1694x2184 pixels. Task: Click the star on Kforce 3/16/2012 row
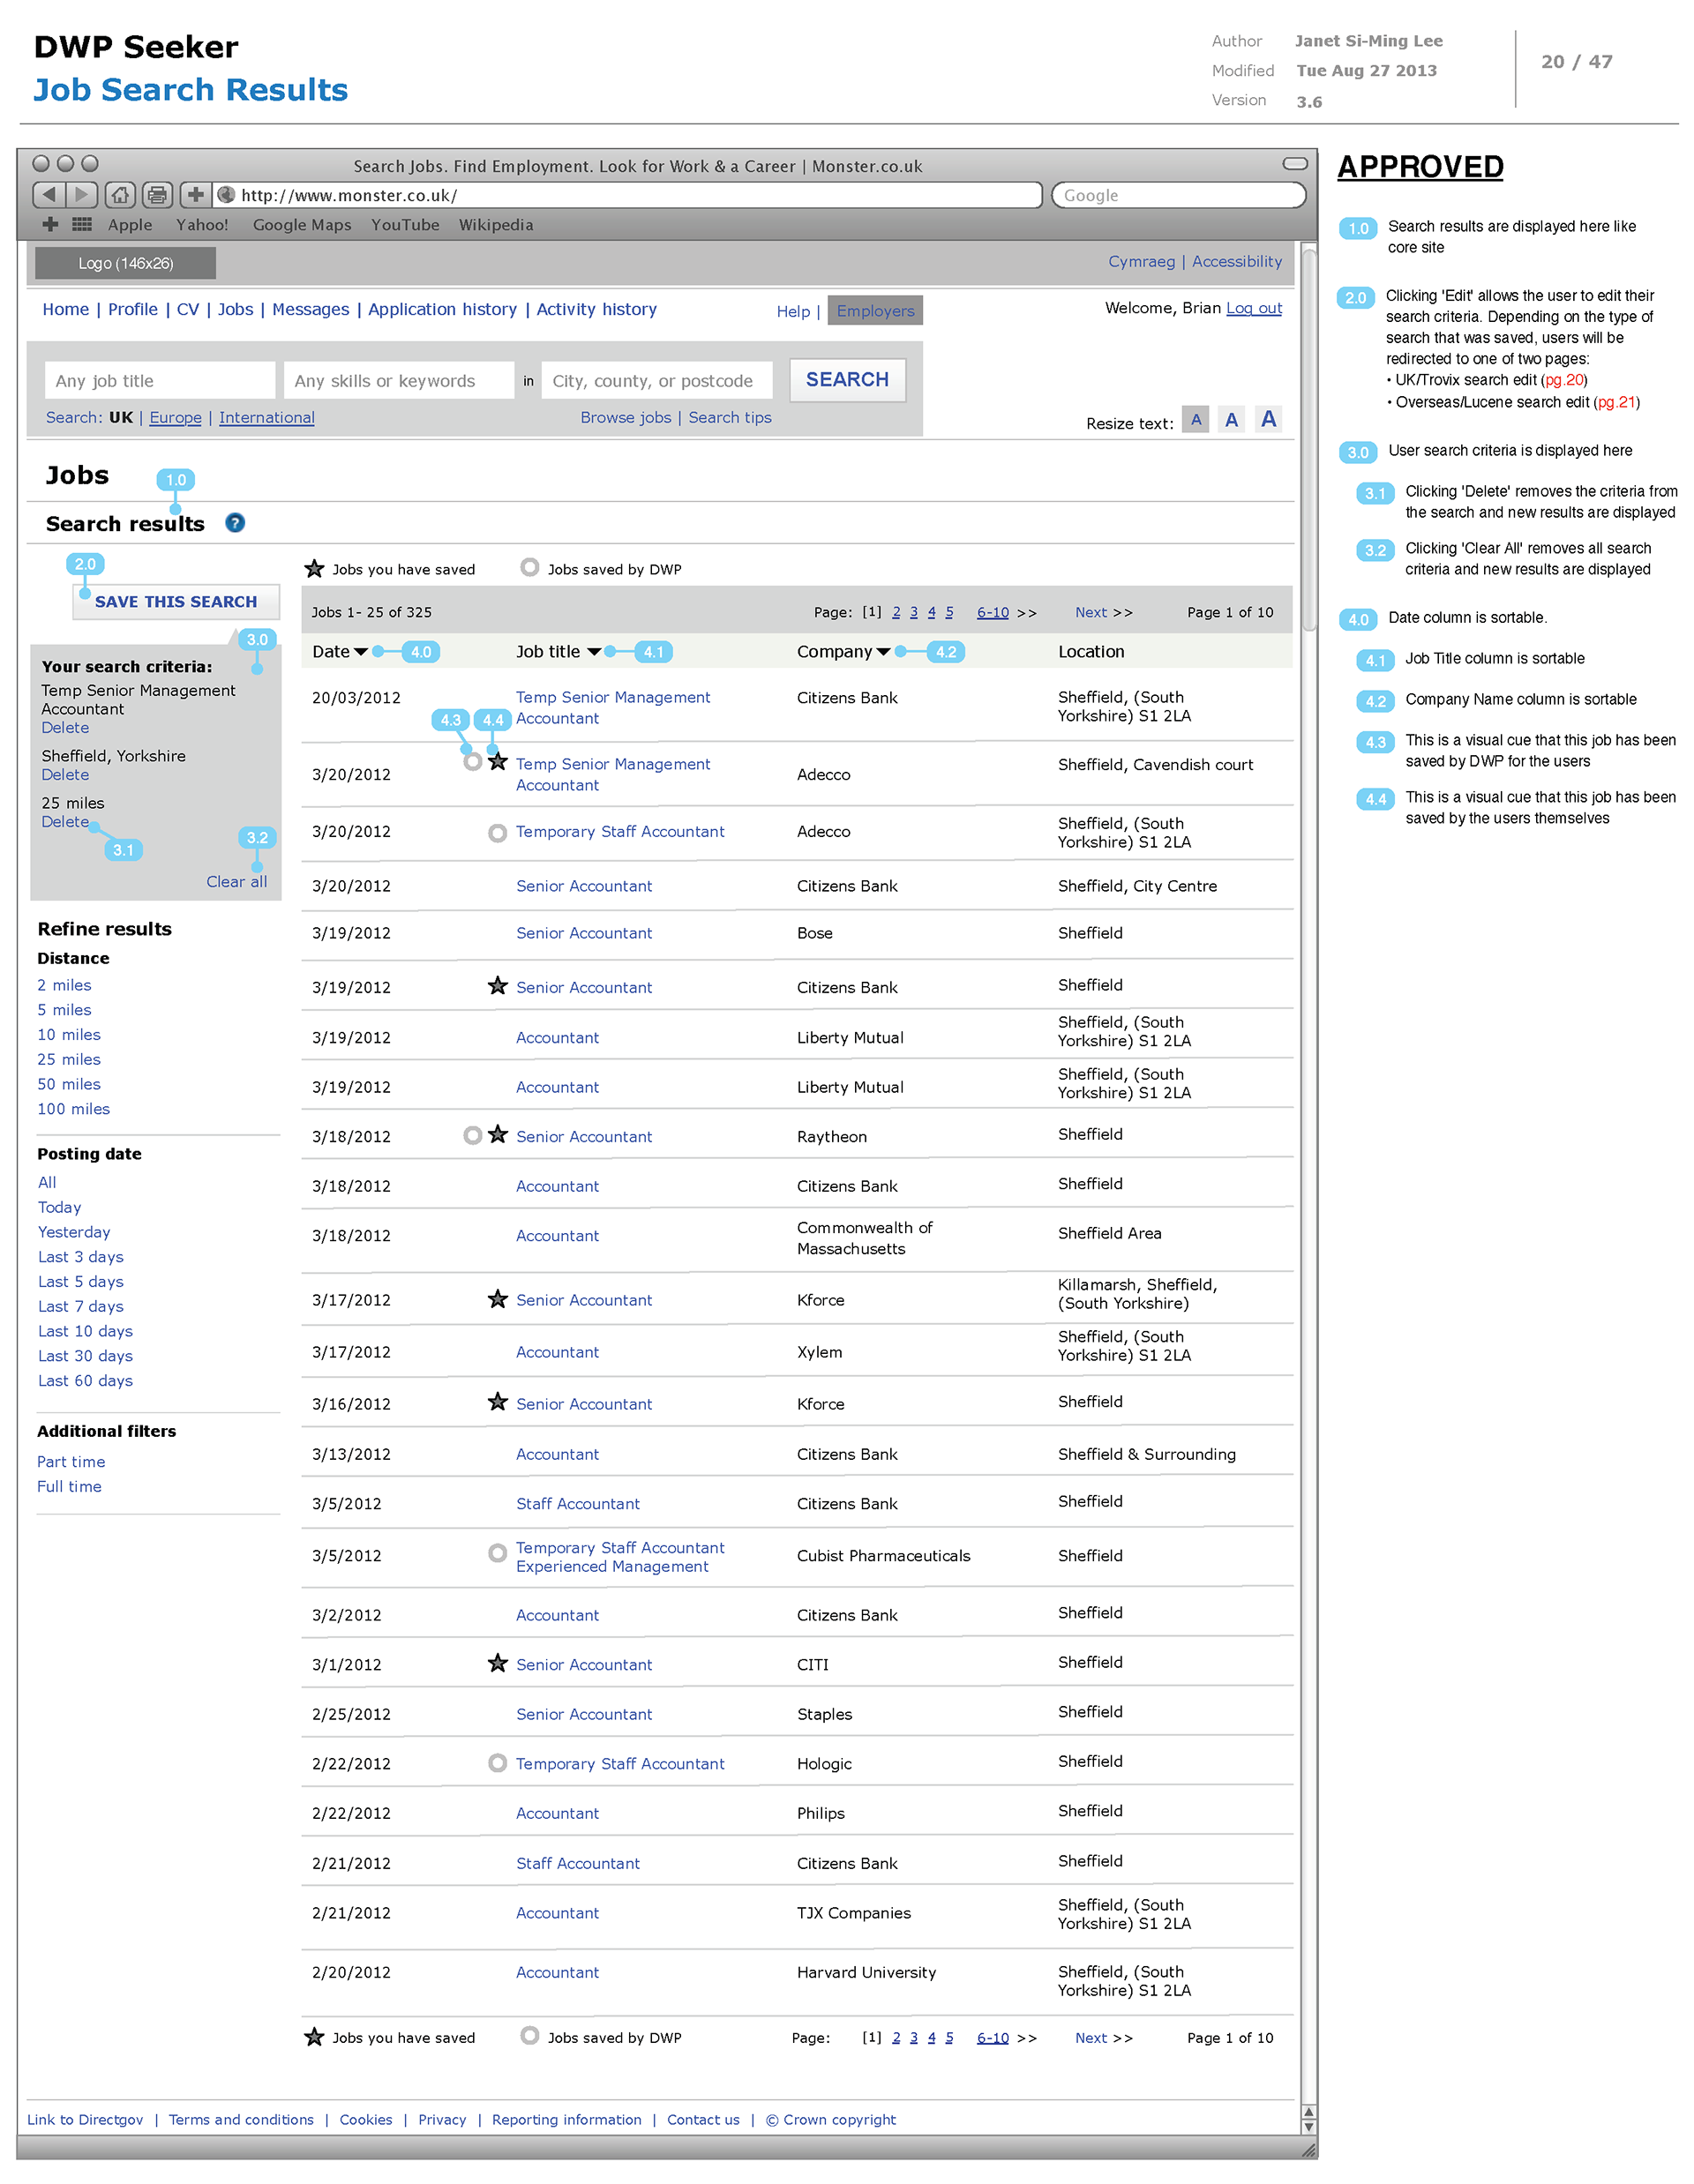click(x=498, y=1402)
